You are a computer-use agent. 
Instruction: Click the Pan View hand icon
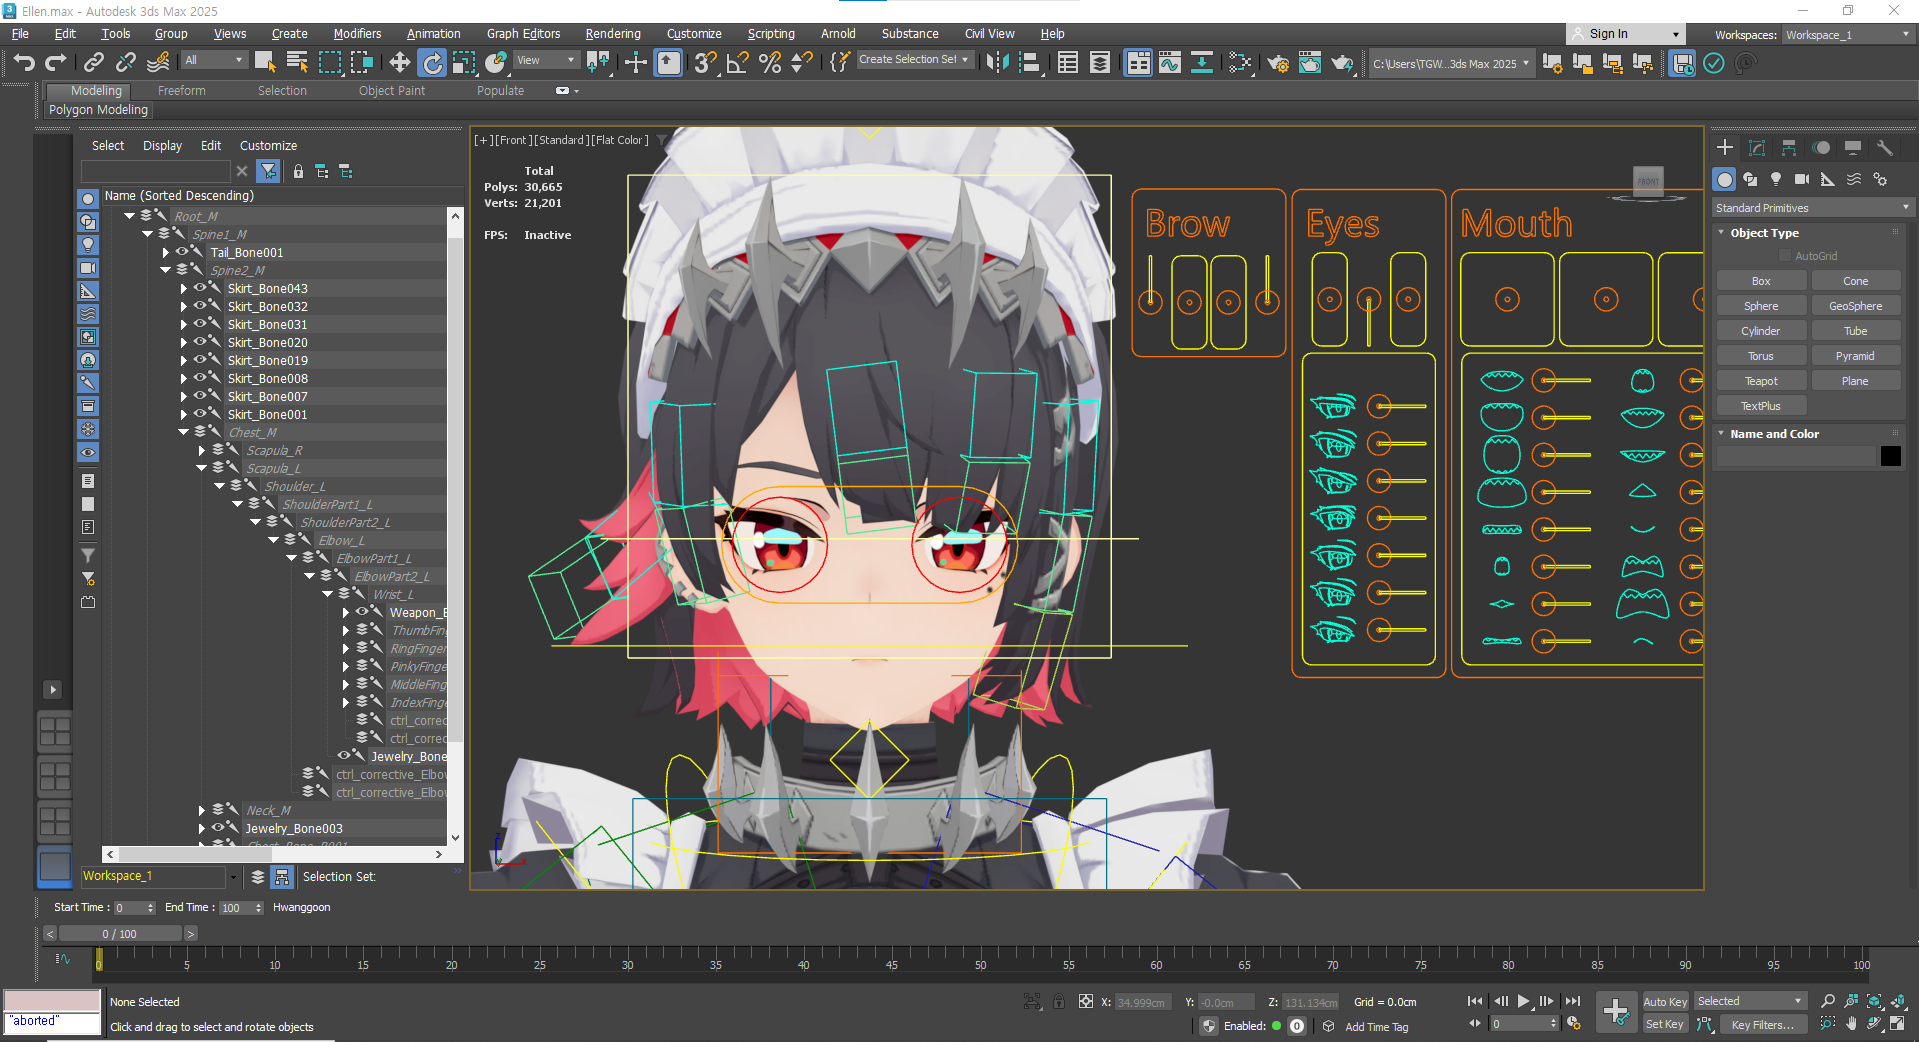1851,1024
